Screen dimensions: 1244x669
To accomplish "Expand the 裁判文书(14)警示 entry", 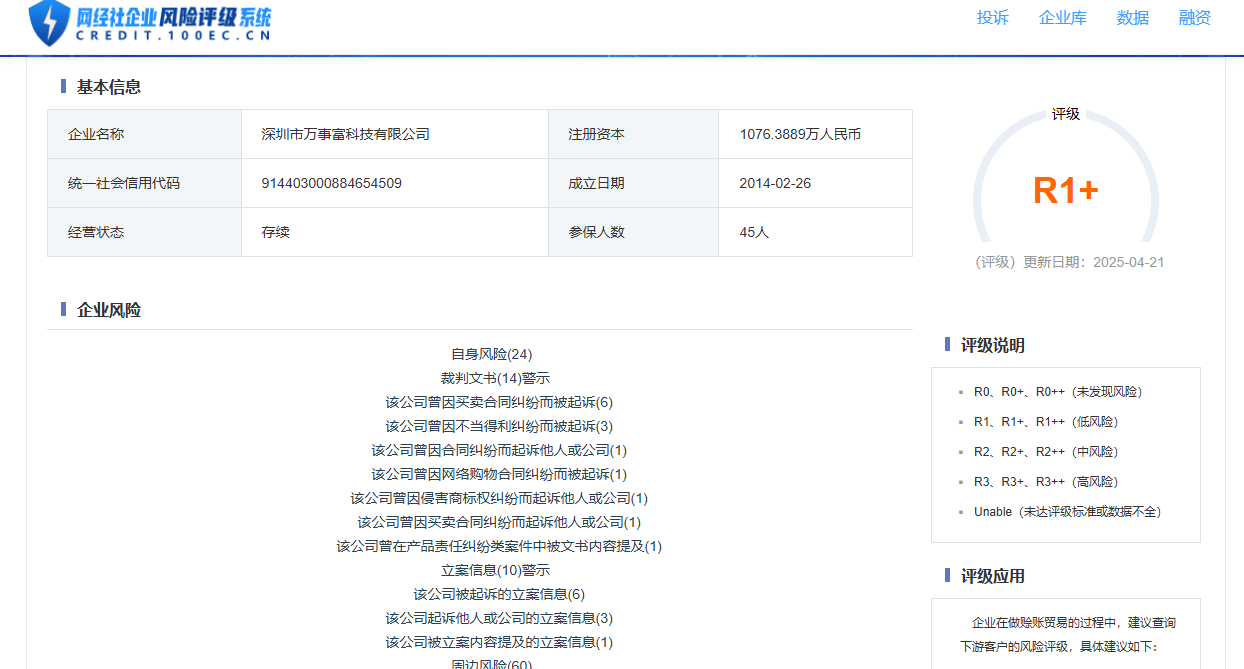I will point(495,378).
